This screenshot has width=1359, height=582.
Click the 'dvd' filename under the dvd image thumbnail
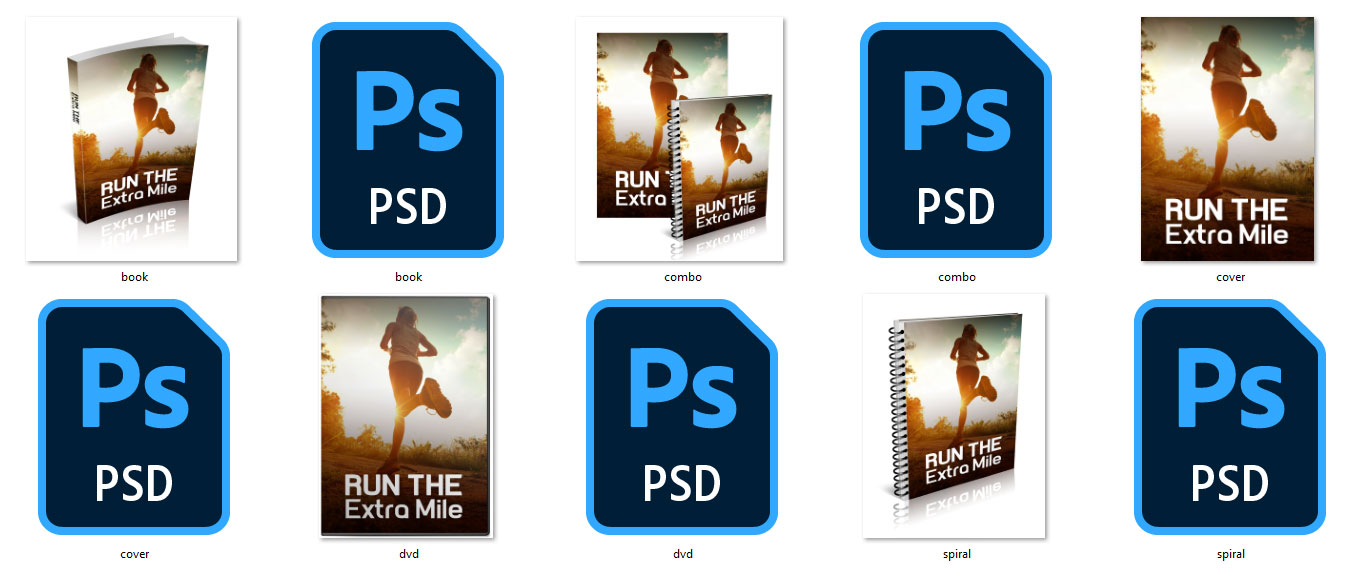tap(408, 553)
